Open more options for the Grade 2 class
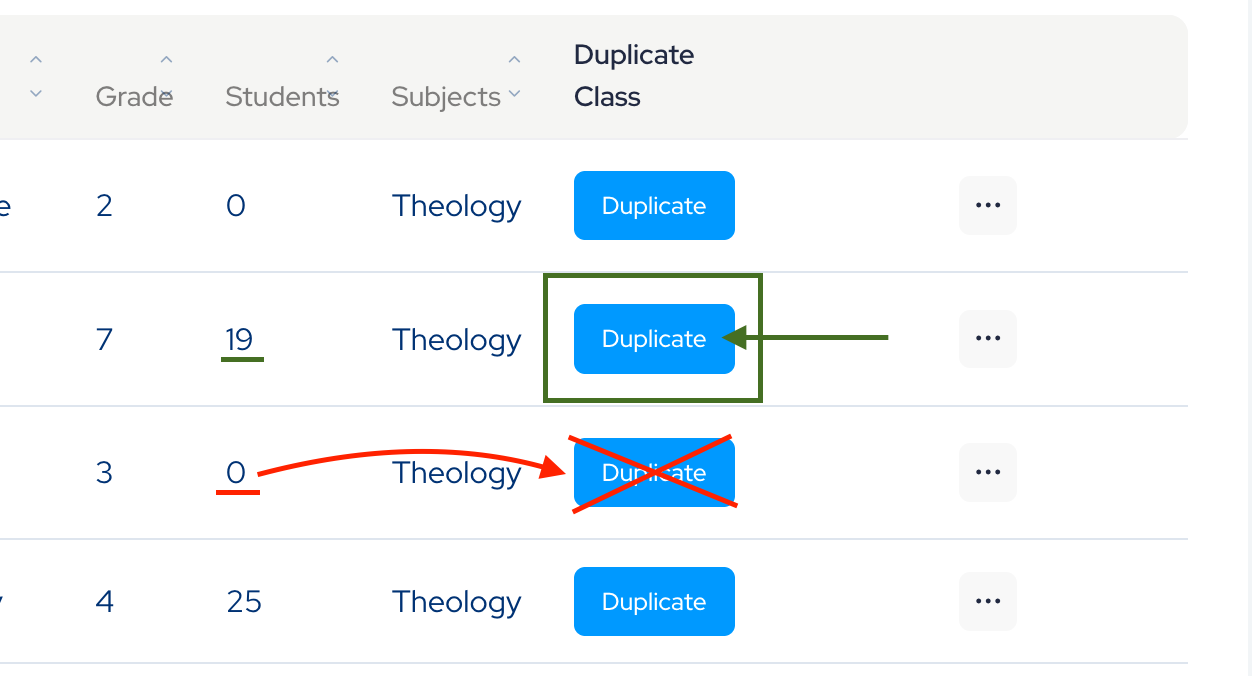This screenshot has width=1252, height=676. tap(987, 206)
